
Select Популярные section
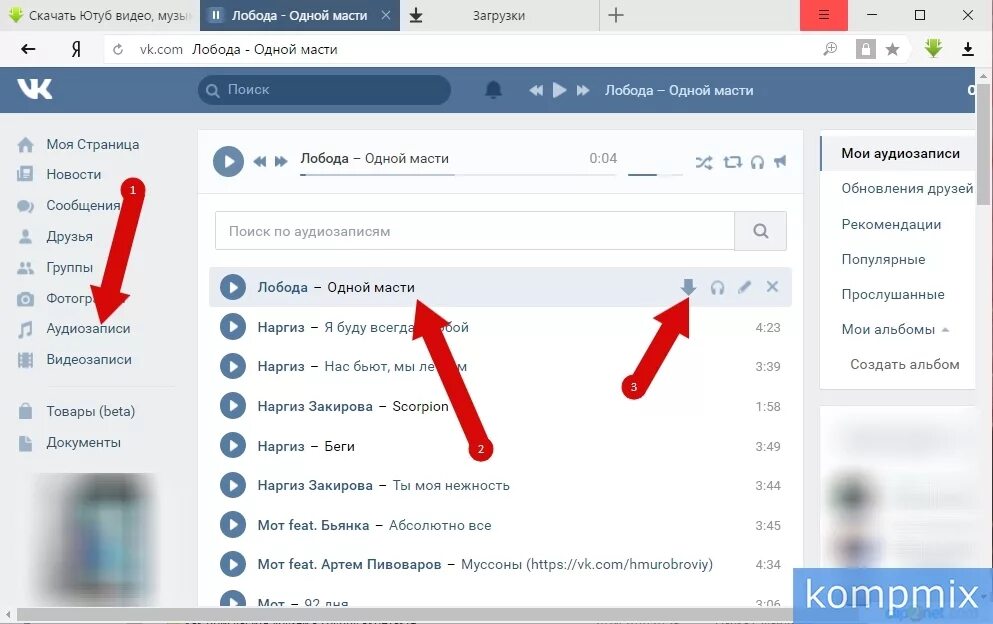(x=883, y=259)
